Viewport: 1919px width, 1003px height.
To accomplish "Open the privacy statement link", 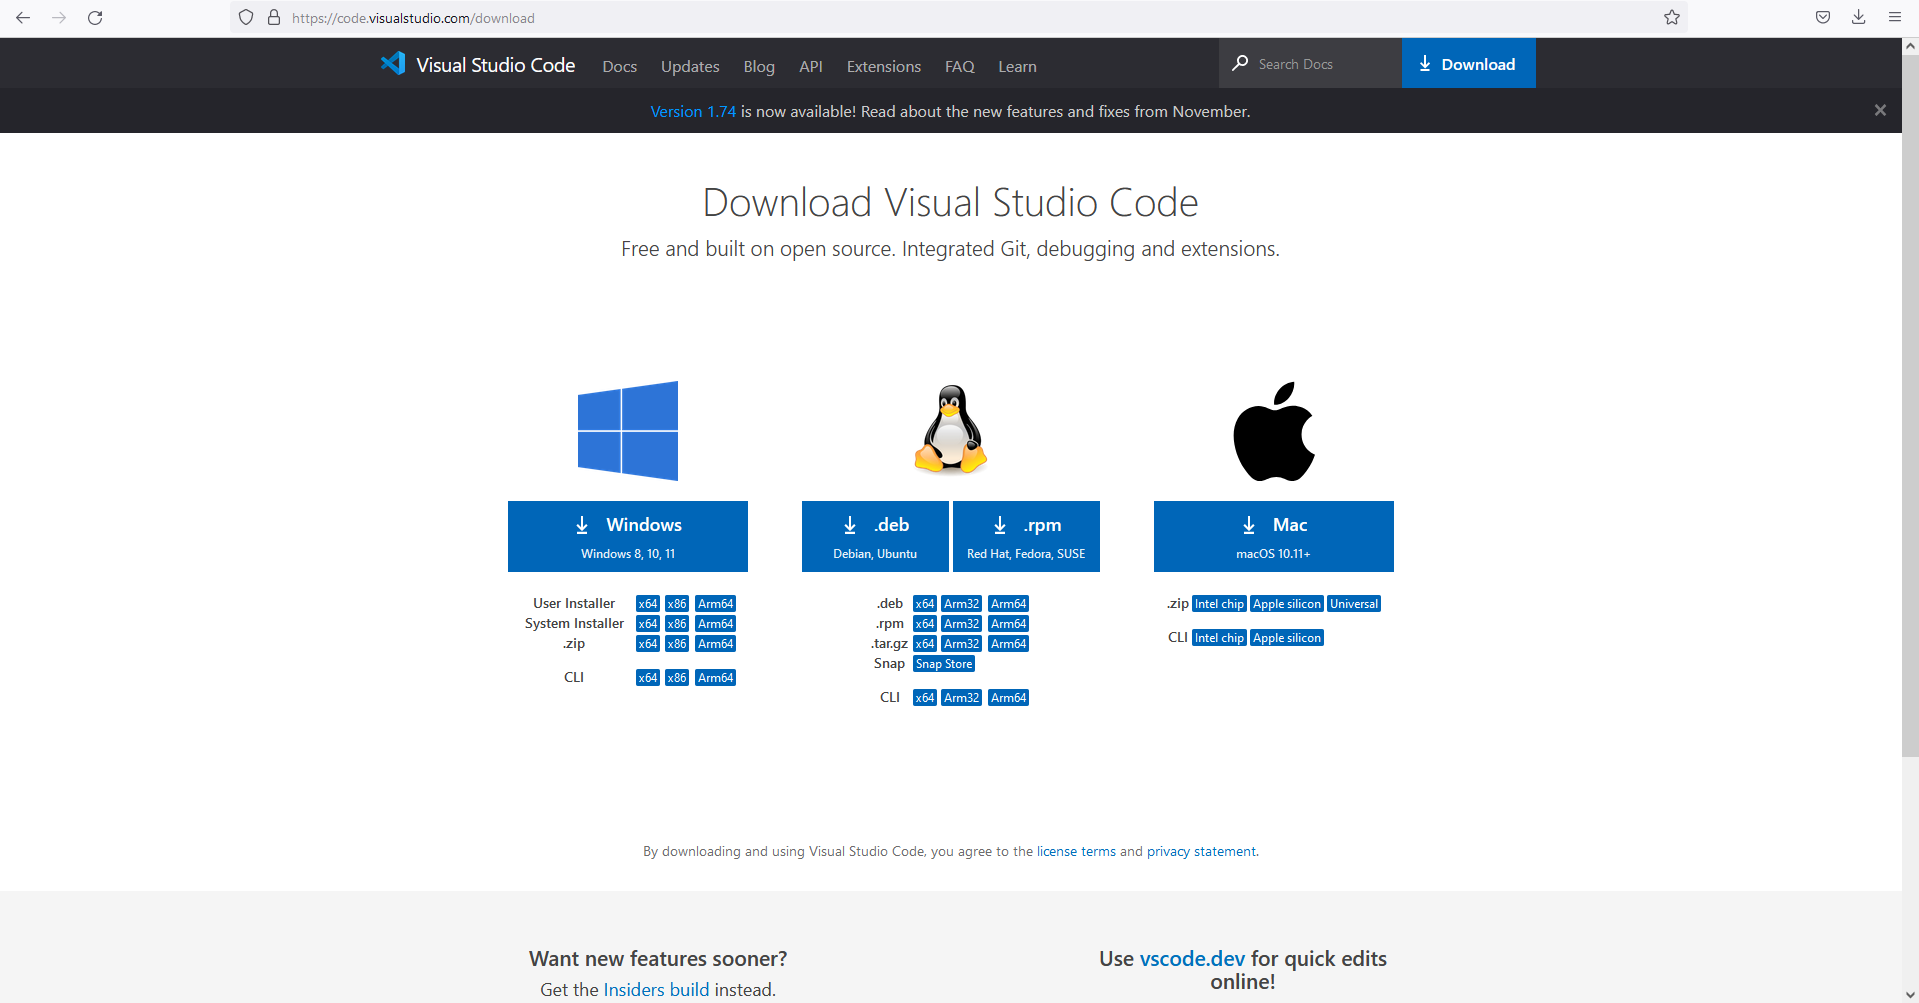I will click(1201, 851).
